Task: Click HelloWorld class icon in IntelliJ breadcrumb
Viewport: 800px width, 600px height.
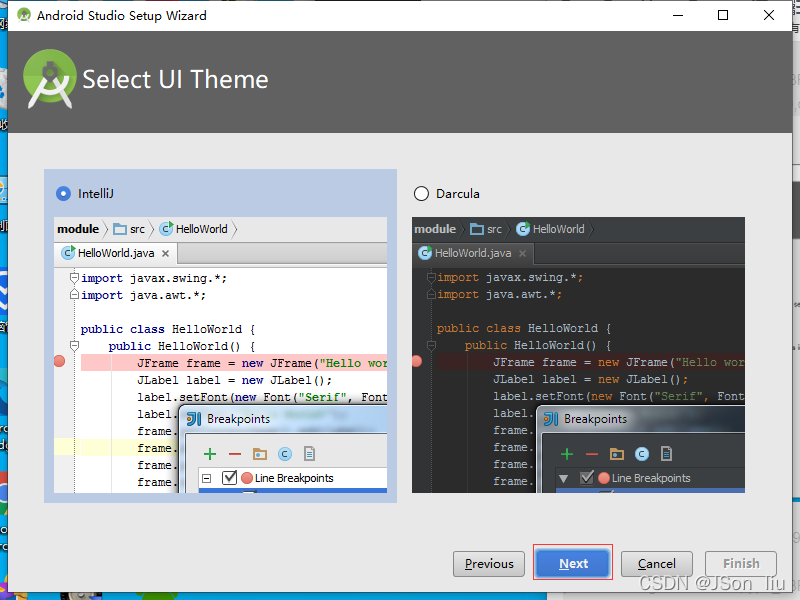Action: click(x=166, y=229)
